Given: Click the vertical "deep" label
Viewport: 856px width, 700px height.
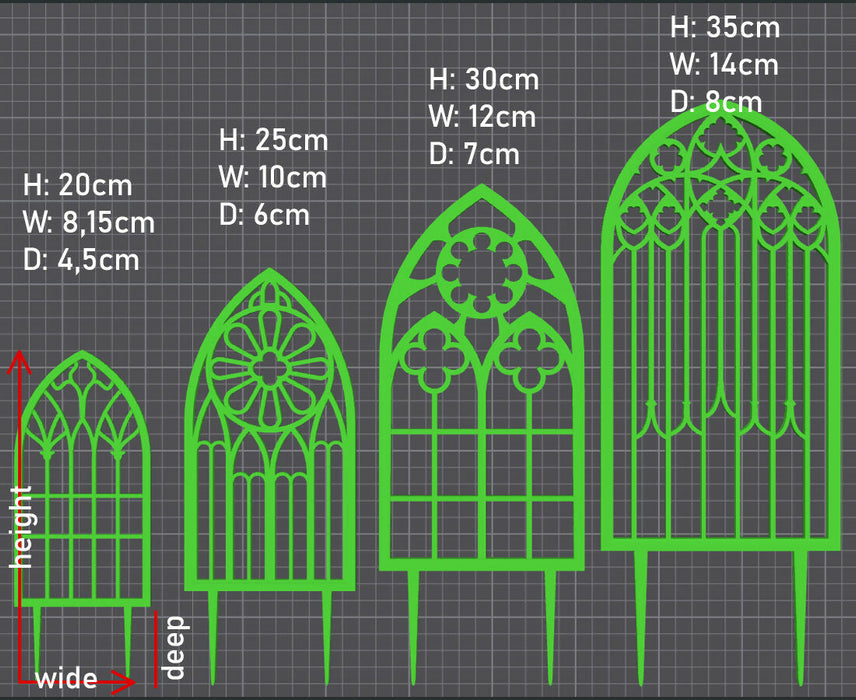Looking at the screenshot, I should (x=176, y=647).
